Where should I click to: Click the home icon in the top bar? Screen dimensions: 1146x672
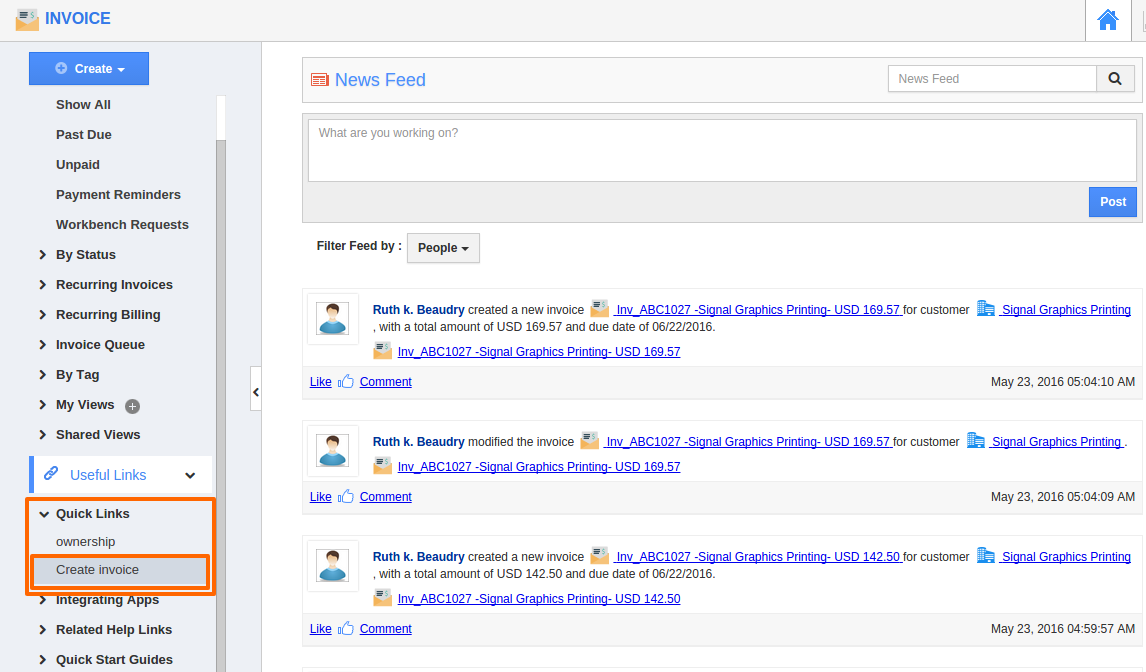point(1107,20)
